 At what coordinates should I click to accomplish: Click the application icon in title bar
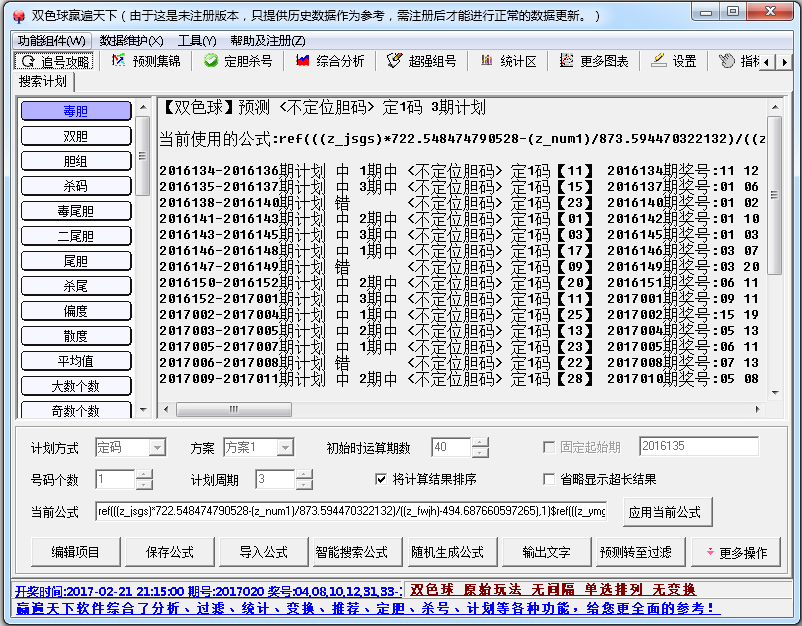click(x=18, y=16)
